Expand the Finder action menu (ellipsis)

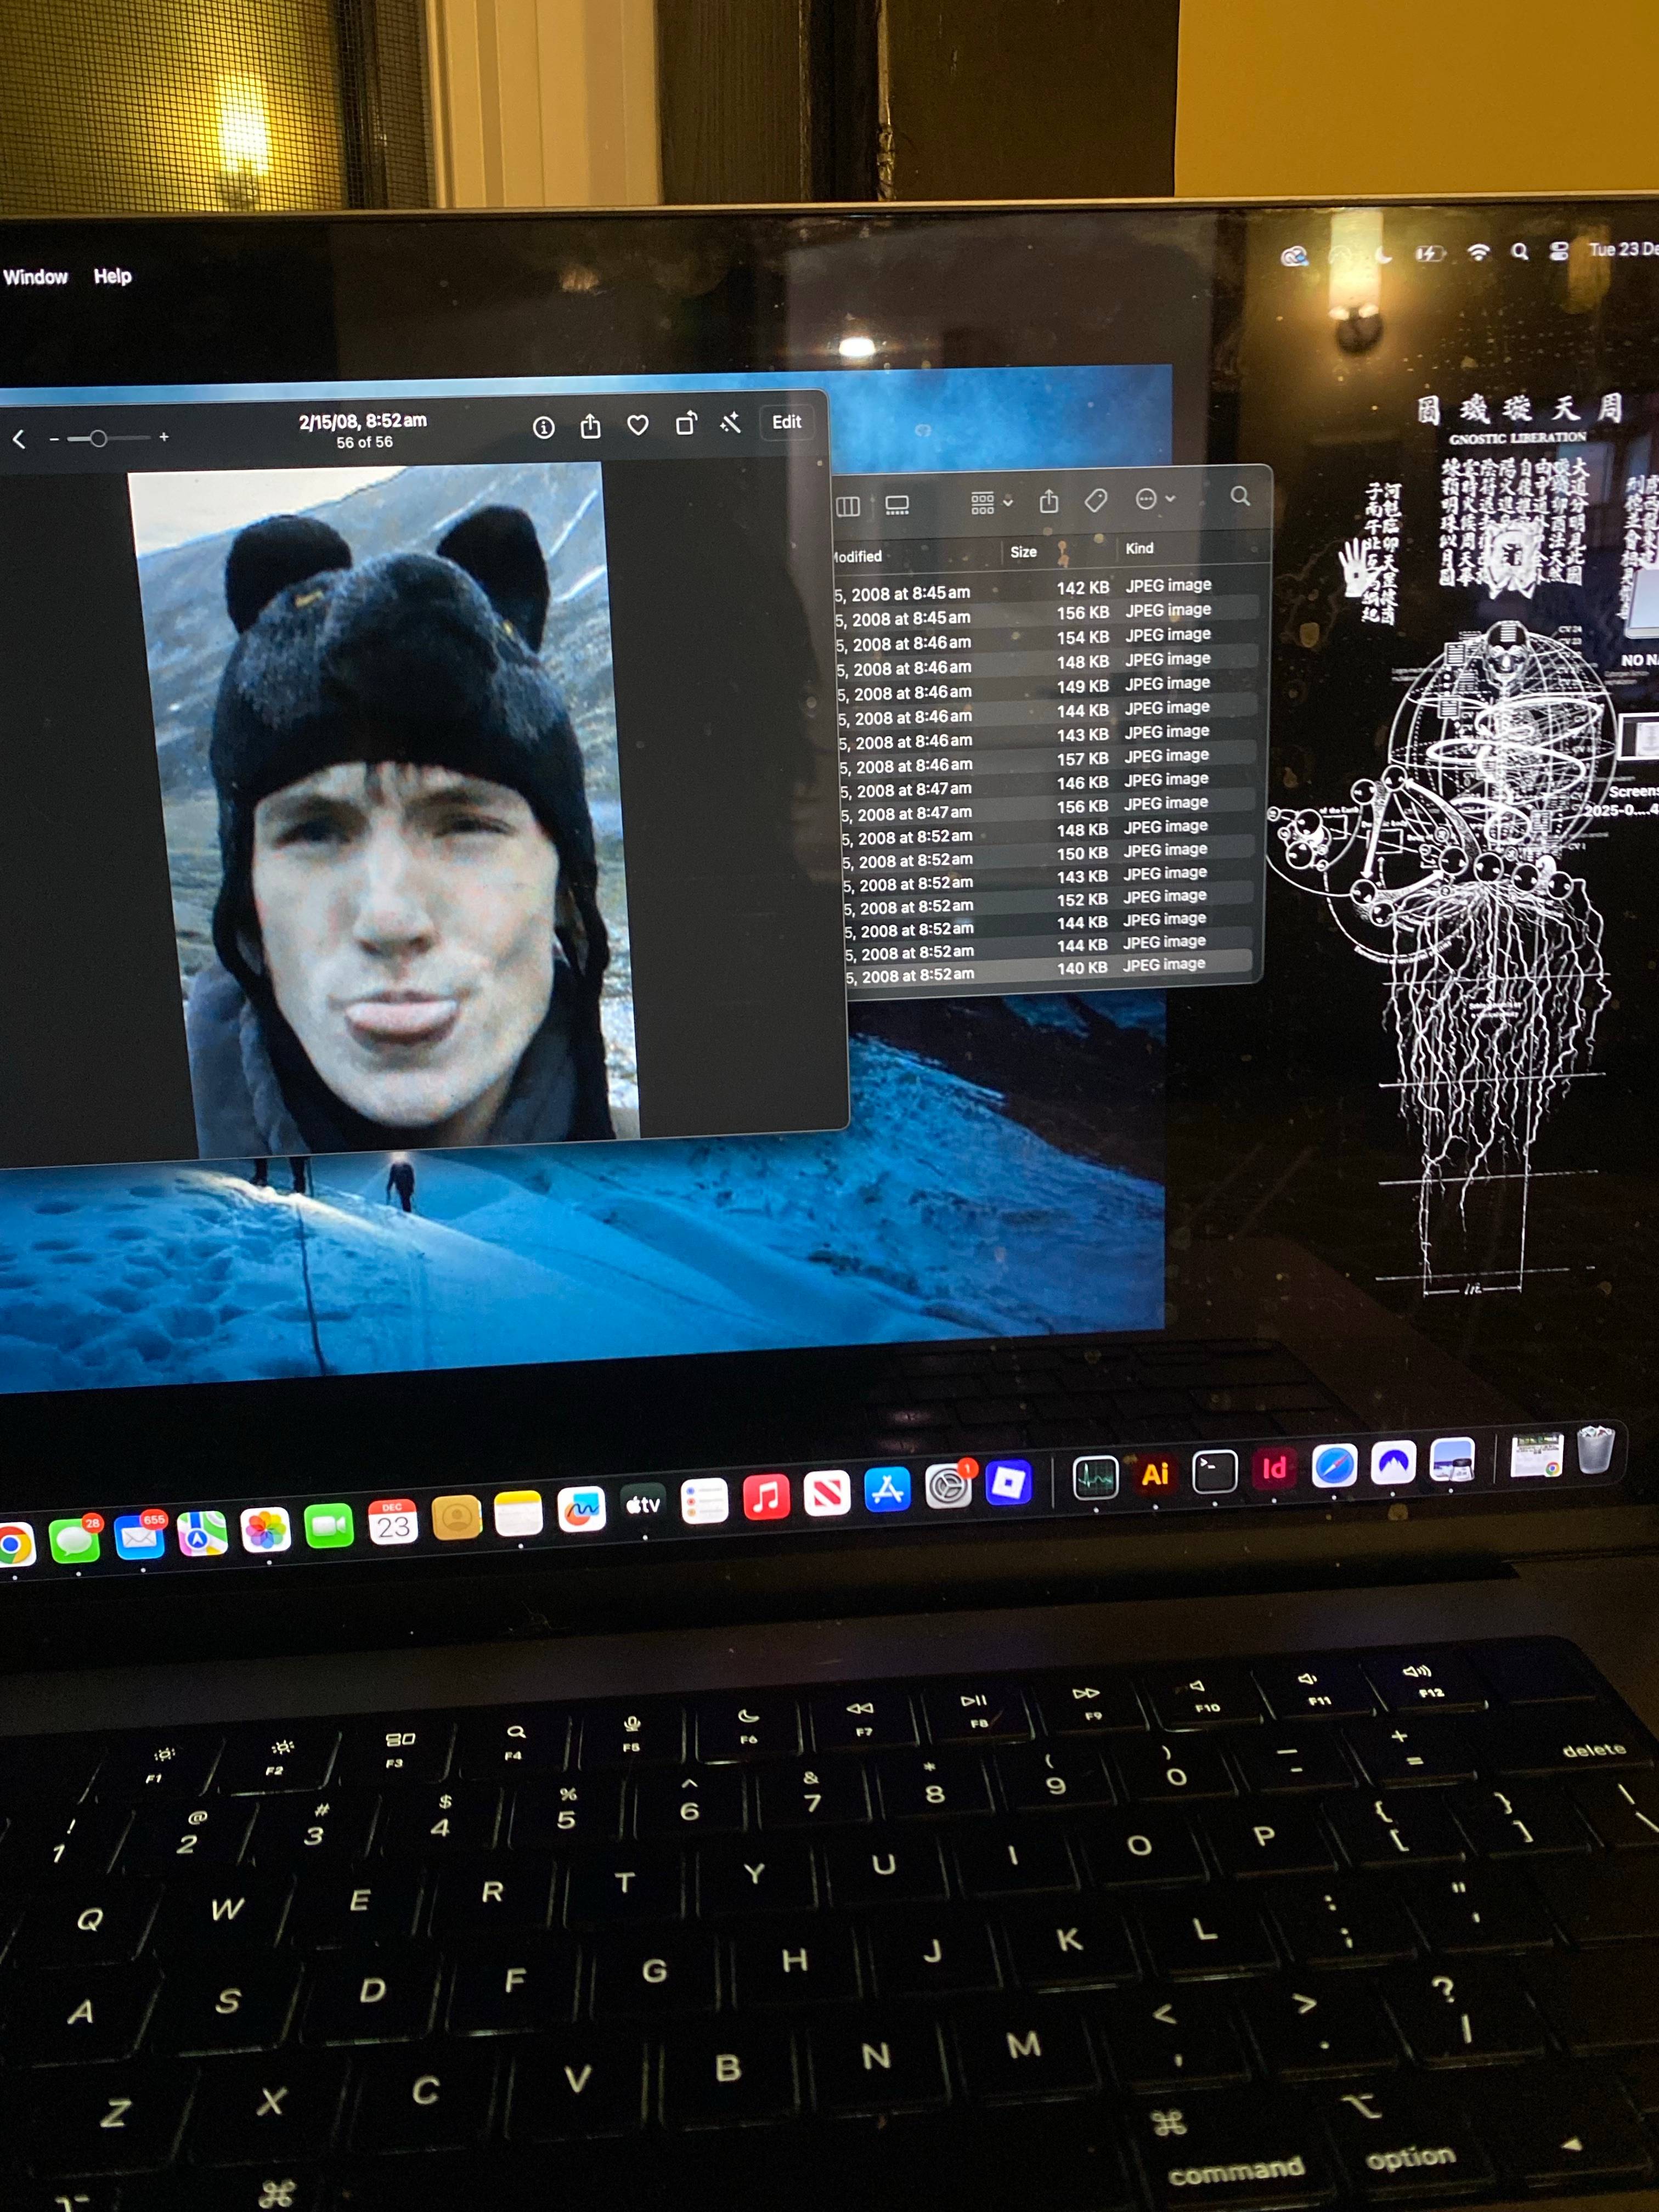point(1154,499)
